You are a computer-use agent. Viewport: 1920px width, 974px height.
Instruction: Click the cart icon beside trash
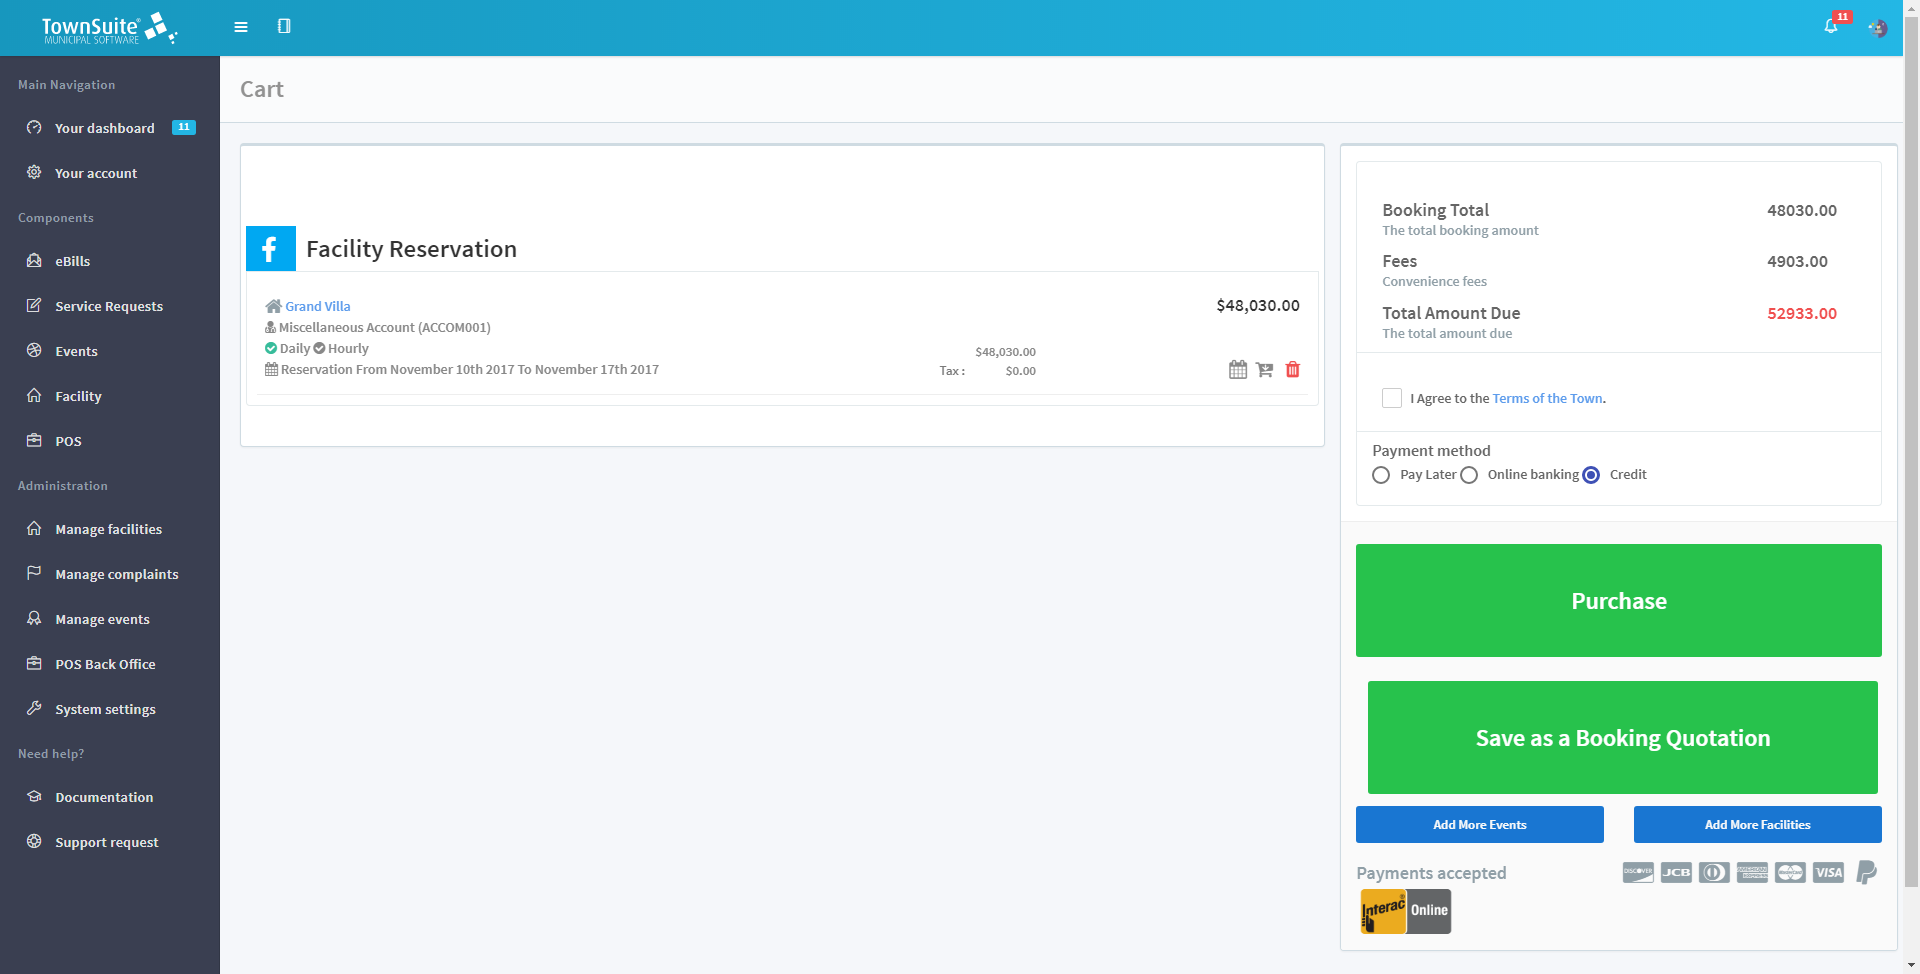[1265, 370]
